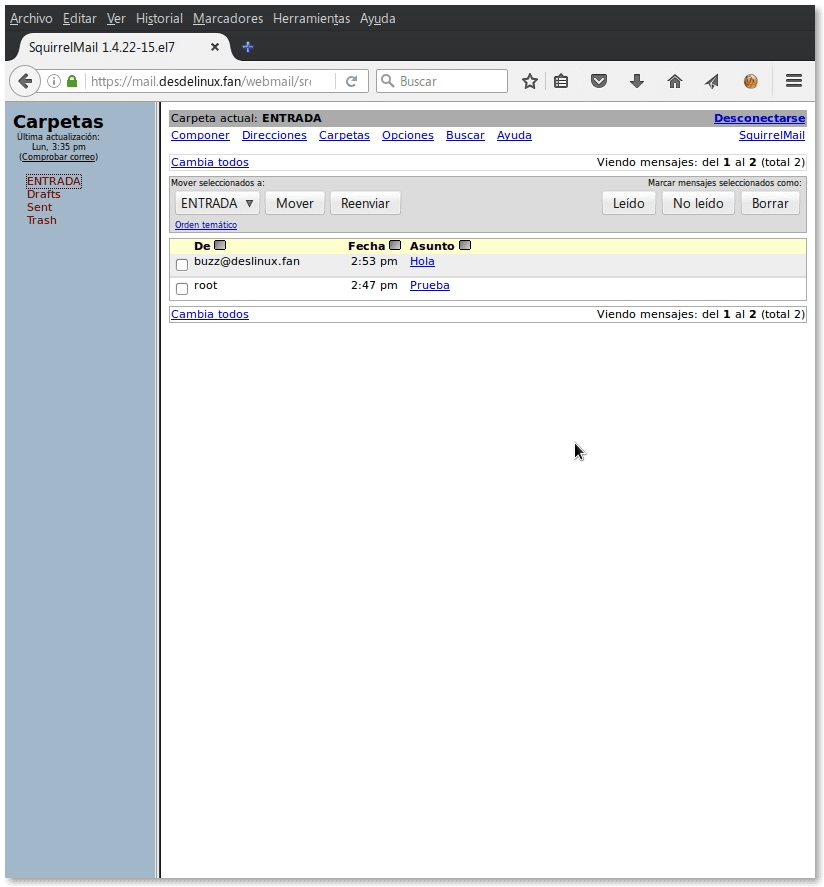Screen dimensions: 824x887
Task: Open the Trash folder
Action: (x=42, y=220)
